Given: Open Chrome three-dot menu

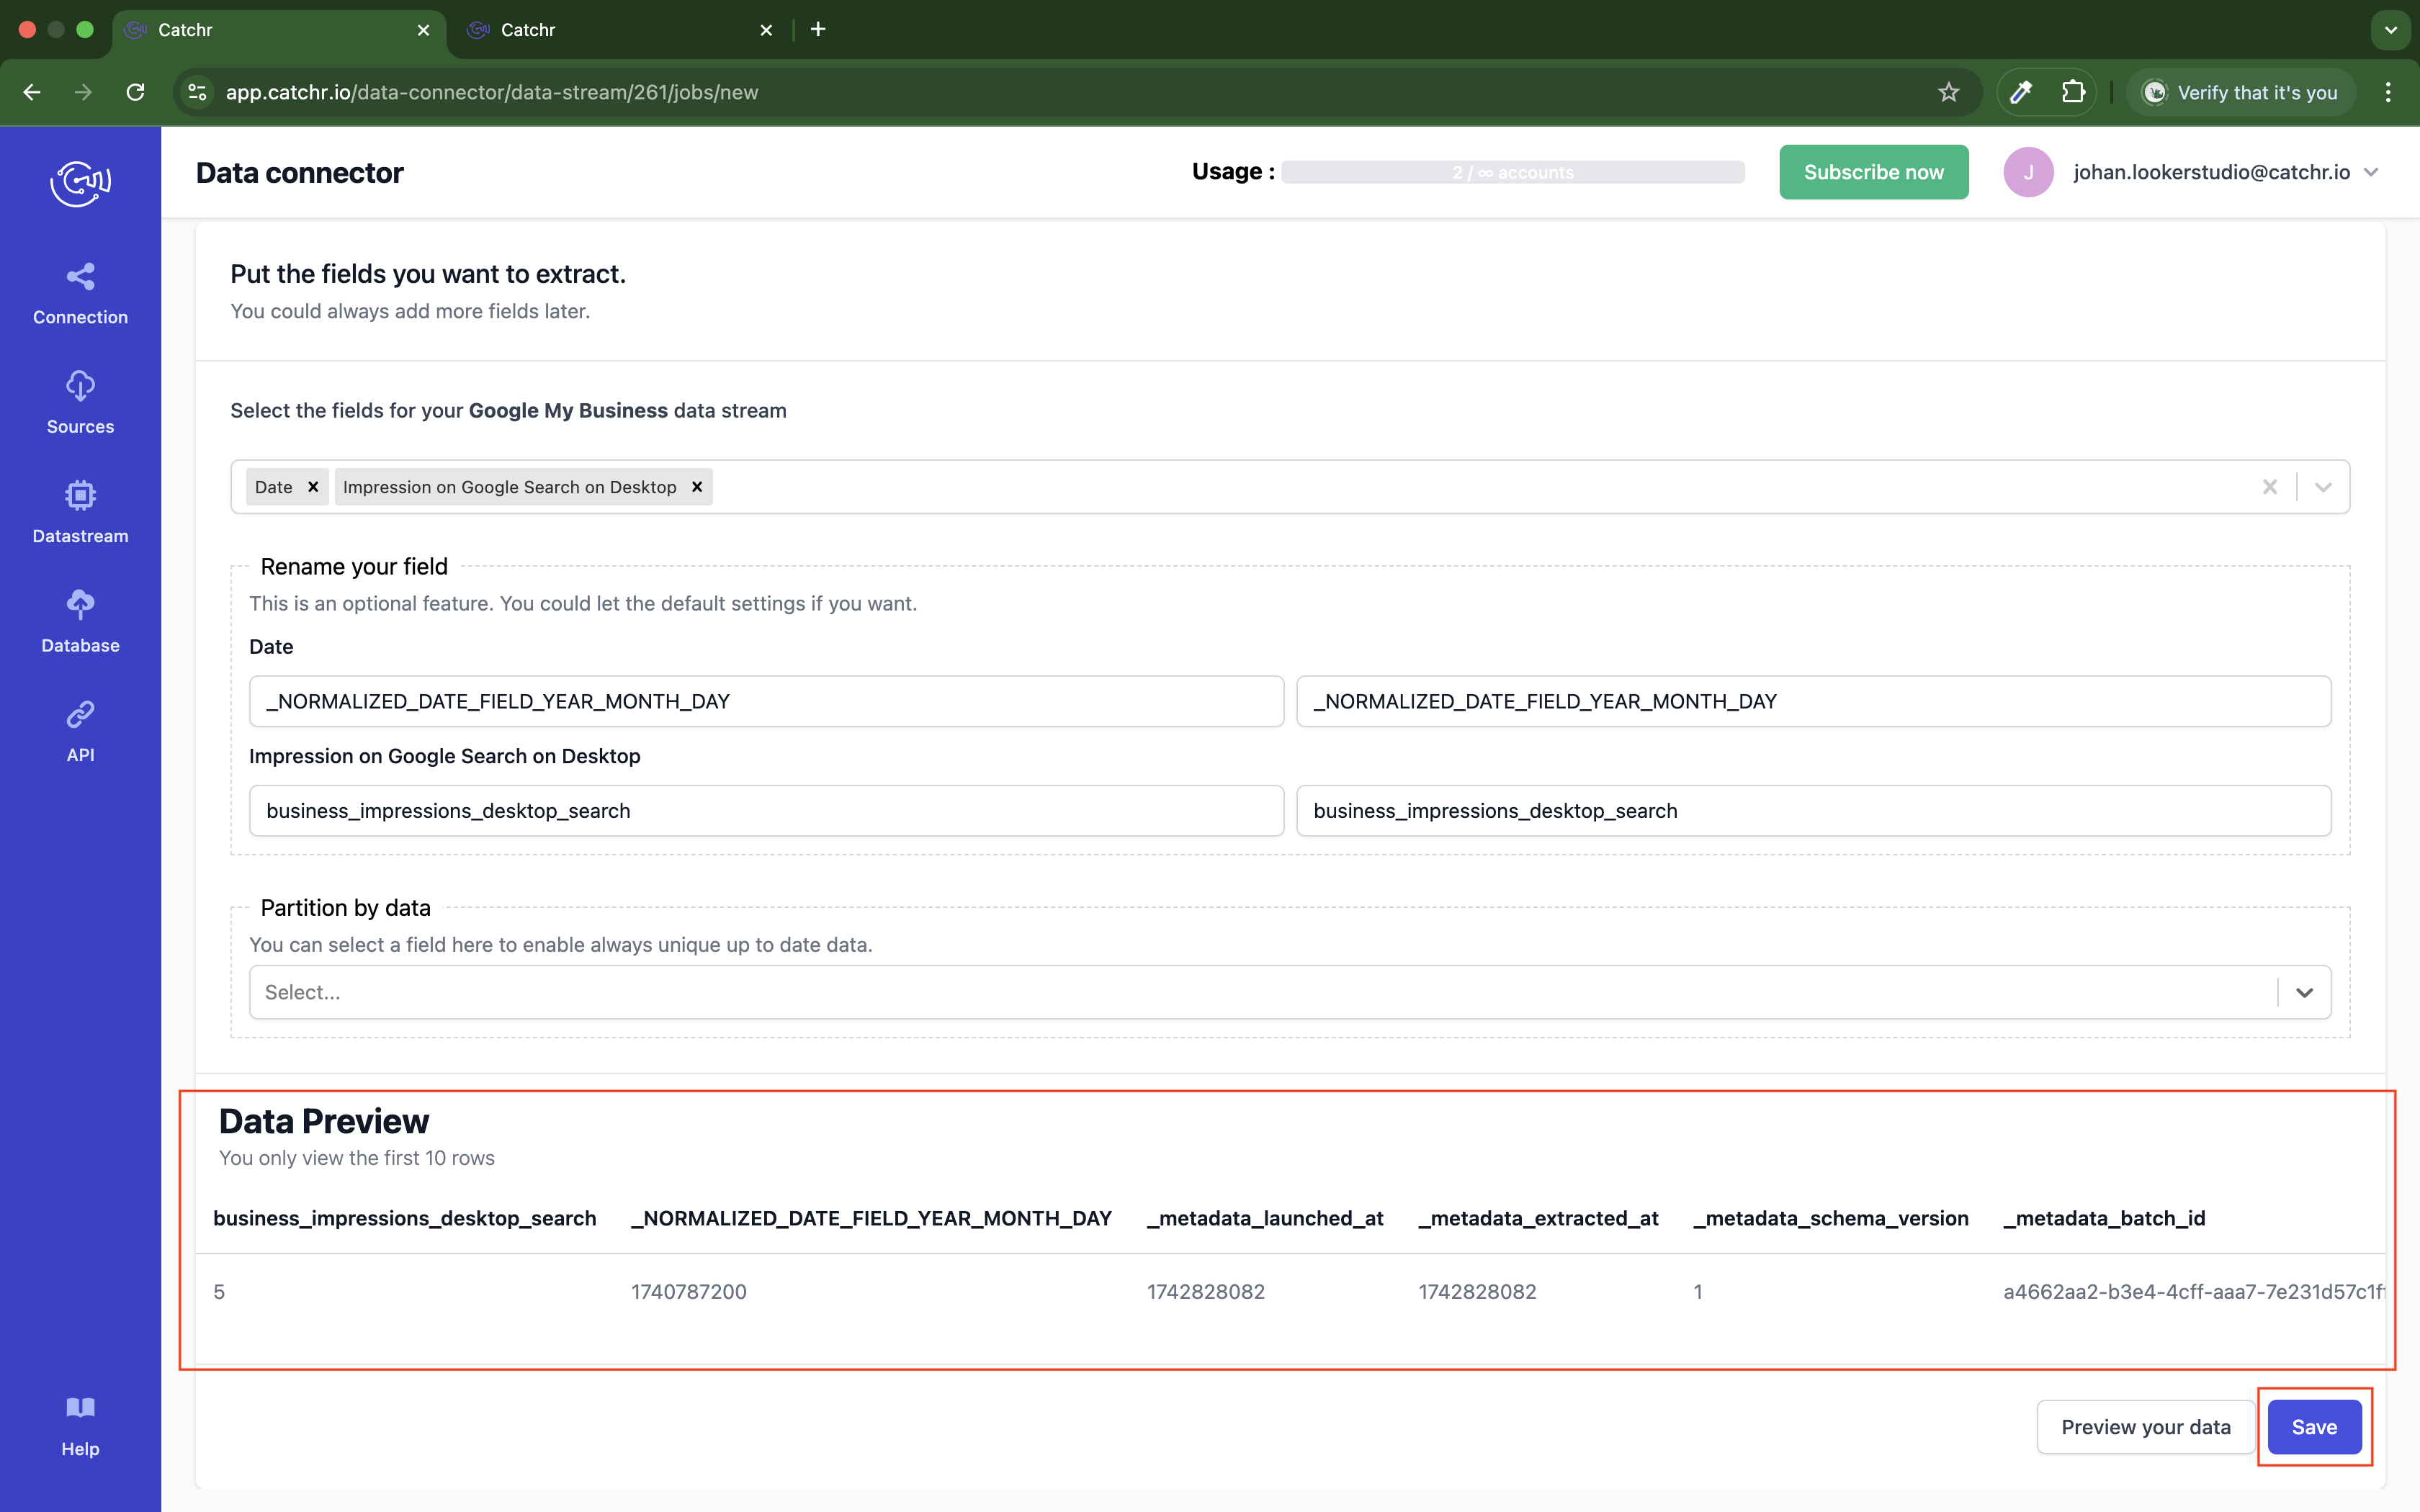Looking at the screenshot, I should 2388,92.
